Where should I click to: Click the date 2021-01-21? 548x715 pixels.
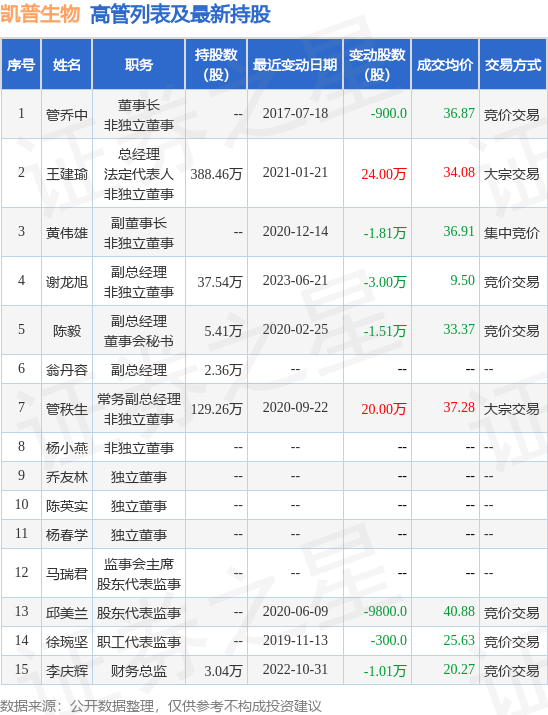[x=295, y=172]
